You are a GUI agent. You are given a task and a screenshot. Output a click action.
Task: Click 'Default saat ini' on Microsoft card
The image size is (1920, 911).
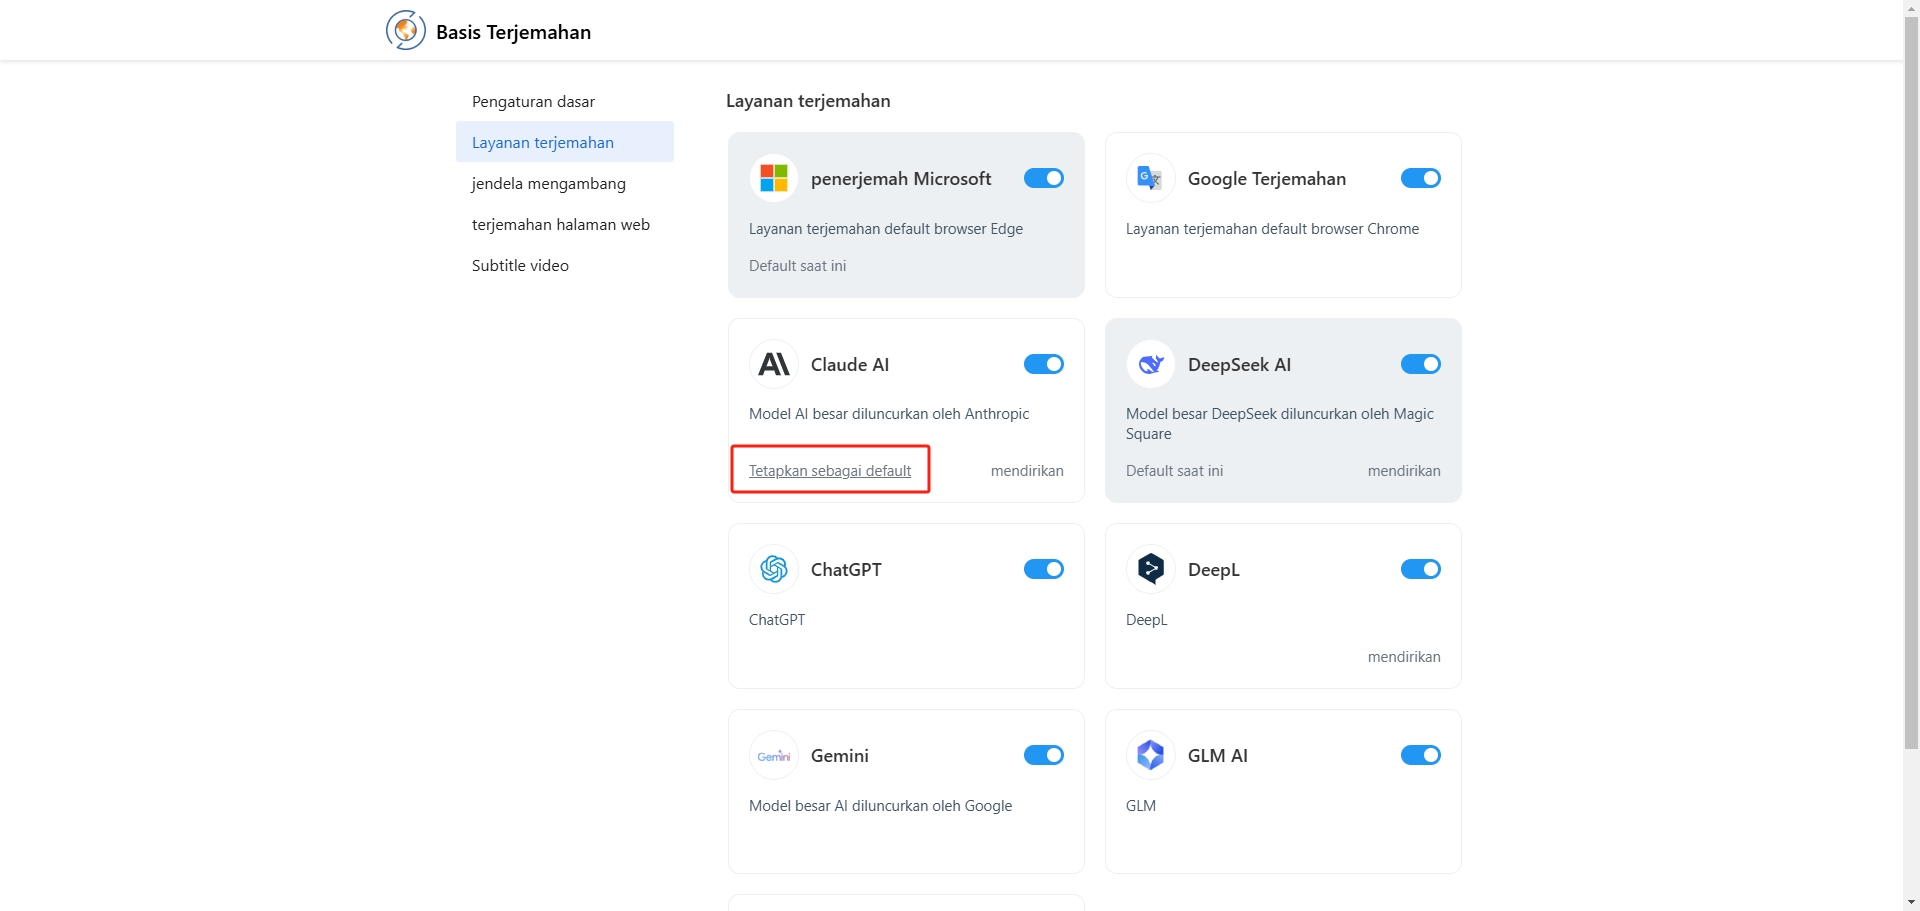click(x=797, y=265)
